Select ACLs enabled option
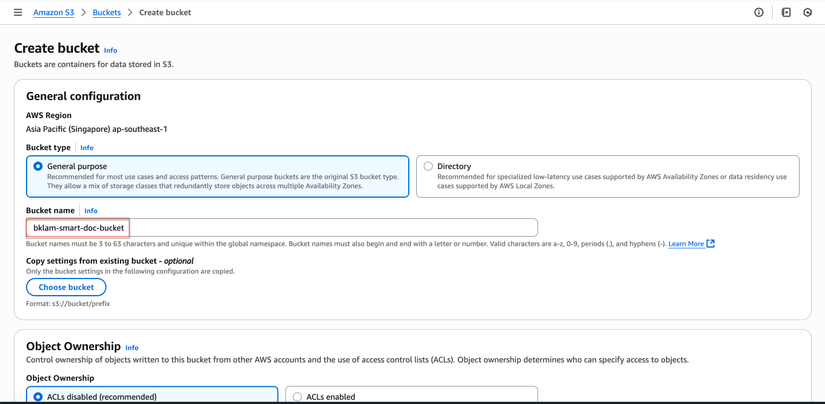 tap(297, 397)
